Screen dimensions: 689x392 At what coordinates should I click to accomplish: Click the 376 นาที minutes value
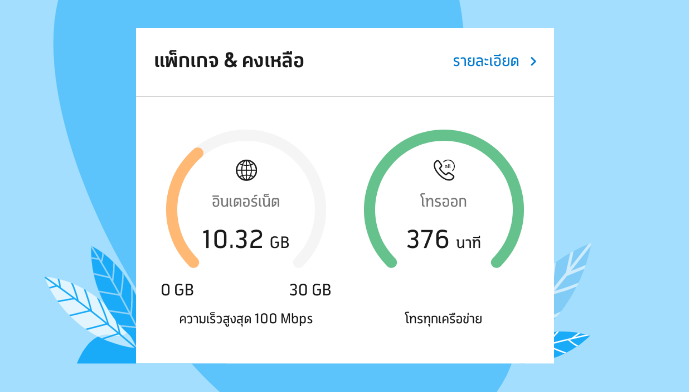pos(443,240)
